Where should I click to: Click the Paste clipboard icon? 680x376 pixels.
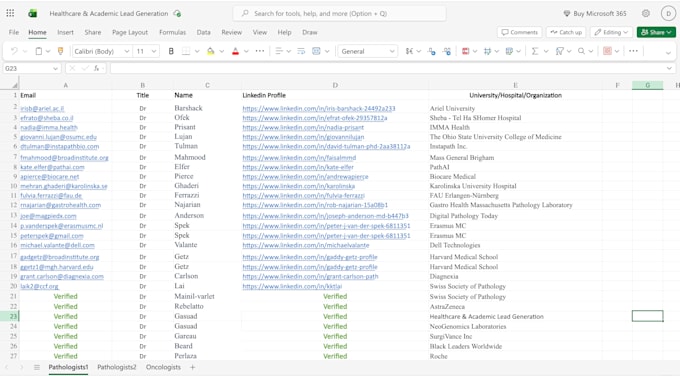tap(39, 51)
